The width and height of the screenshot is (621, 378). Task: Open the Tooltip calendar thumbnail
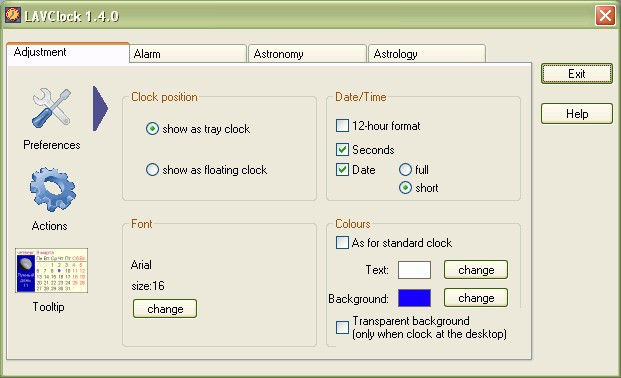pyautogui.click(x=51, y=271)
